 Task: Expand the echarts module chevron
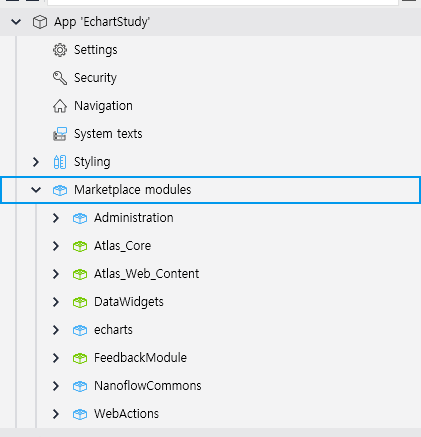[x=56, y=330]
